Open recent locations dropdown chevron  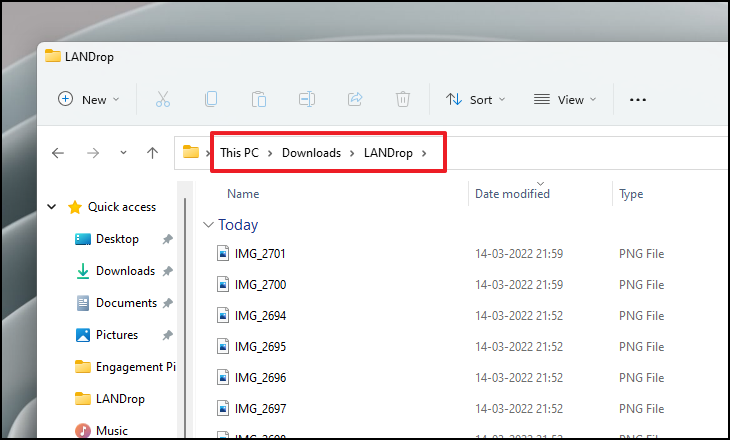click(x=123, y=152)
